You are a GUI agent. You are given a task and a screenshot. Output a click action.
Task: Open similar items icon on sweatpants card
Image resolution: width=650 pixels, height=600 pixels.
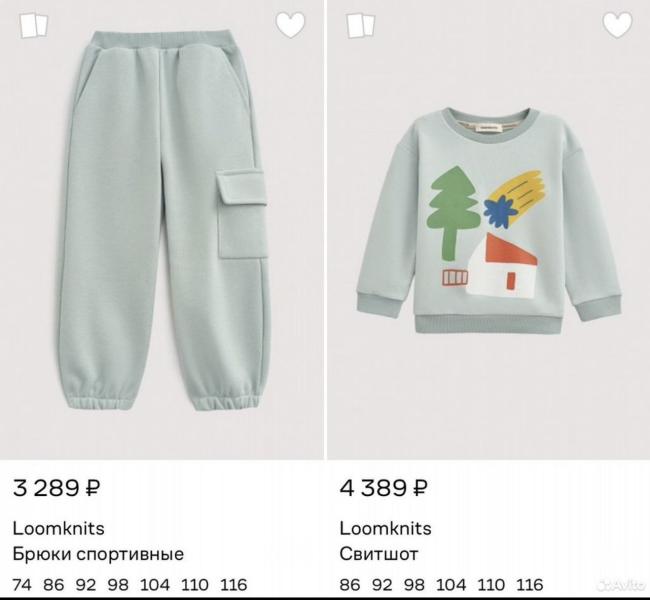click(x=34, y=25)
